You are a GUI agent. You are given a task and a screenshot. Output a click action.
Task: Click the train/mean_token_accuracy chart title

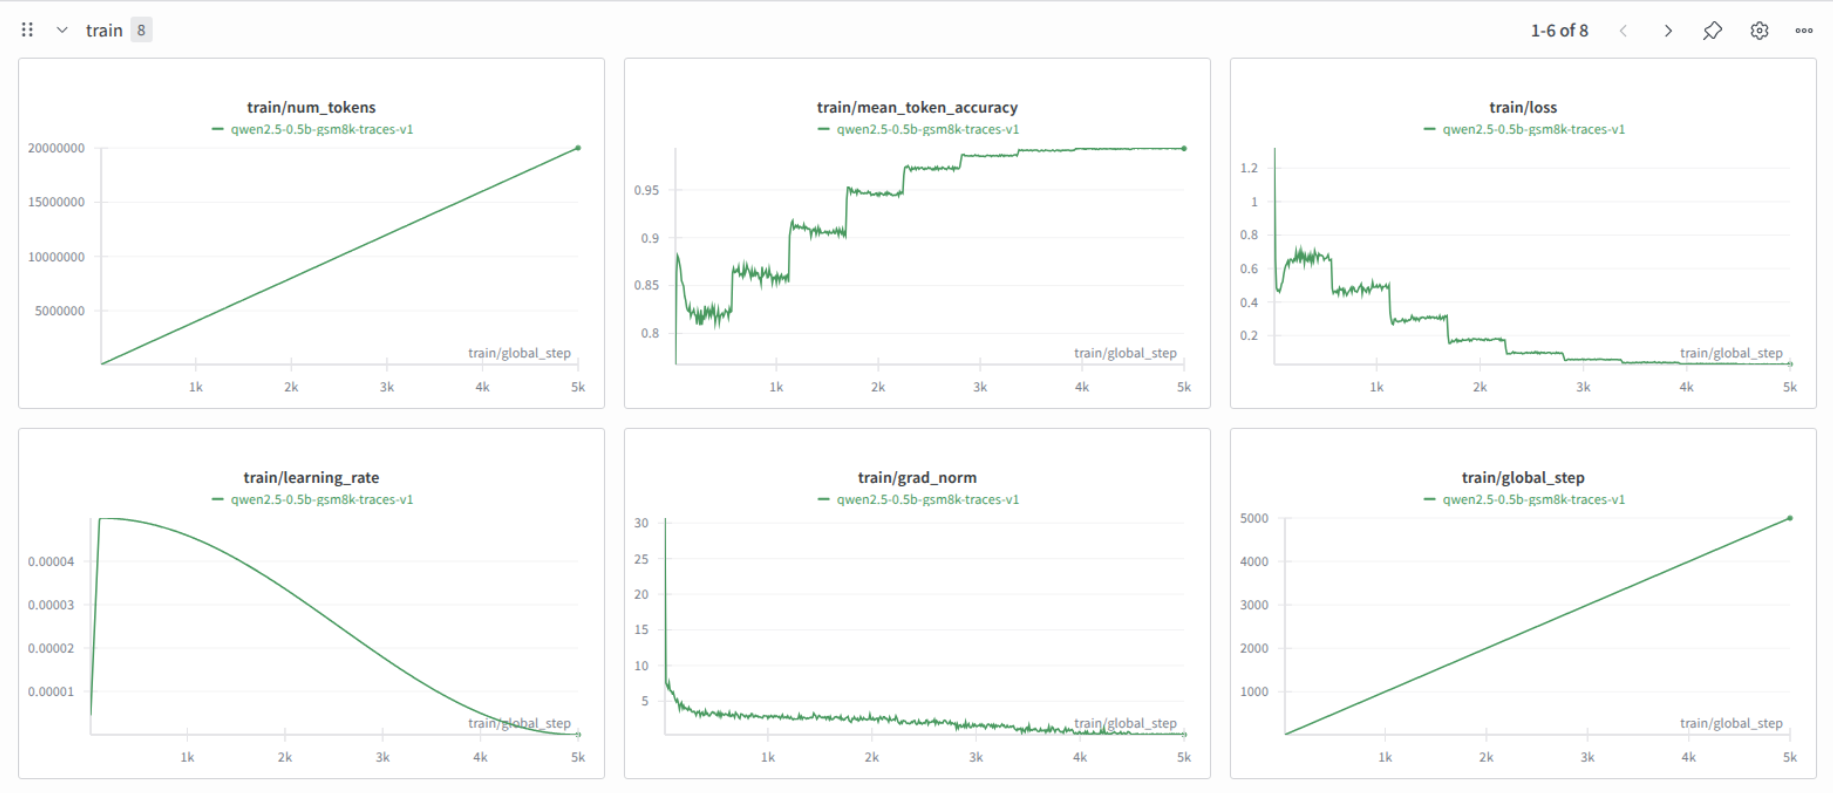917,107
